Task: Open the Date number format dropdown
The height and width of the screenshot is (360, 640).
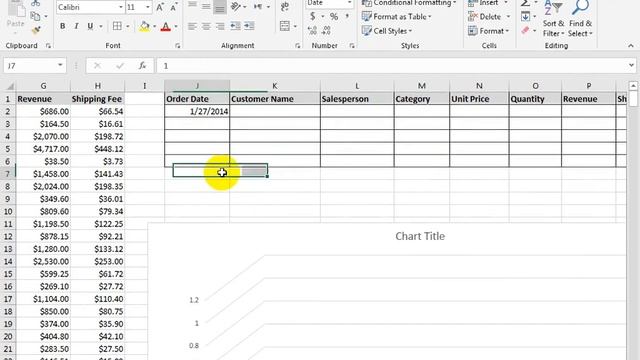Action: [349, 3]
